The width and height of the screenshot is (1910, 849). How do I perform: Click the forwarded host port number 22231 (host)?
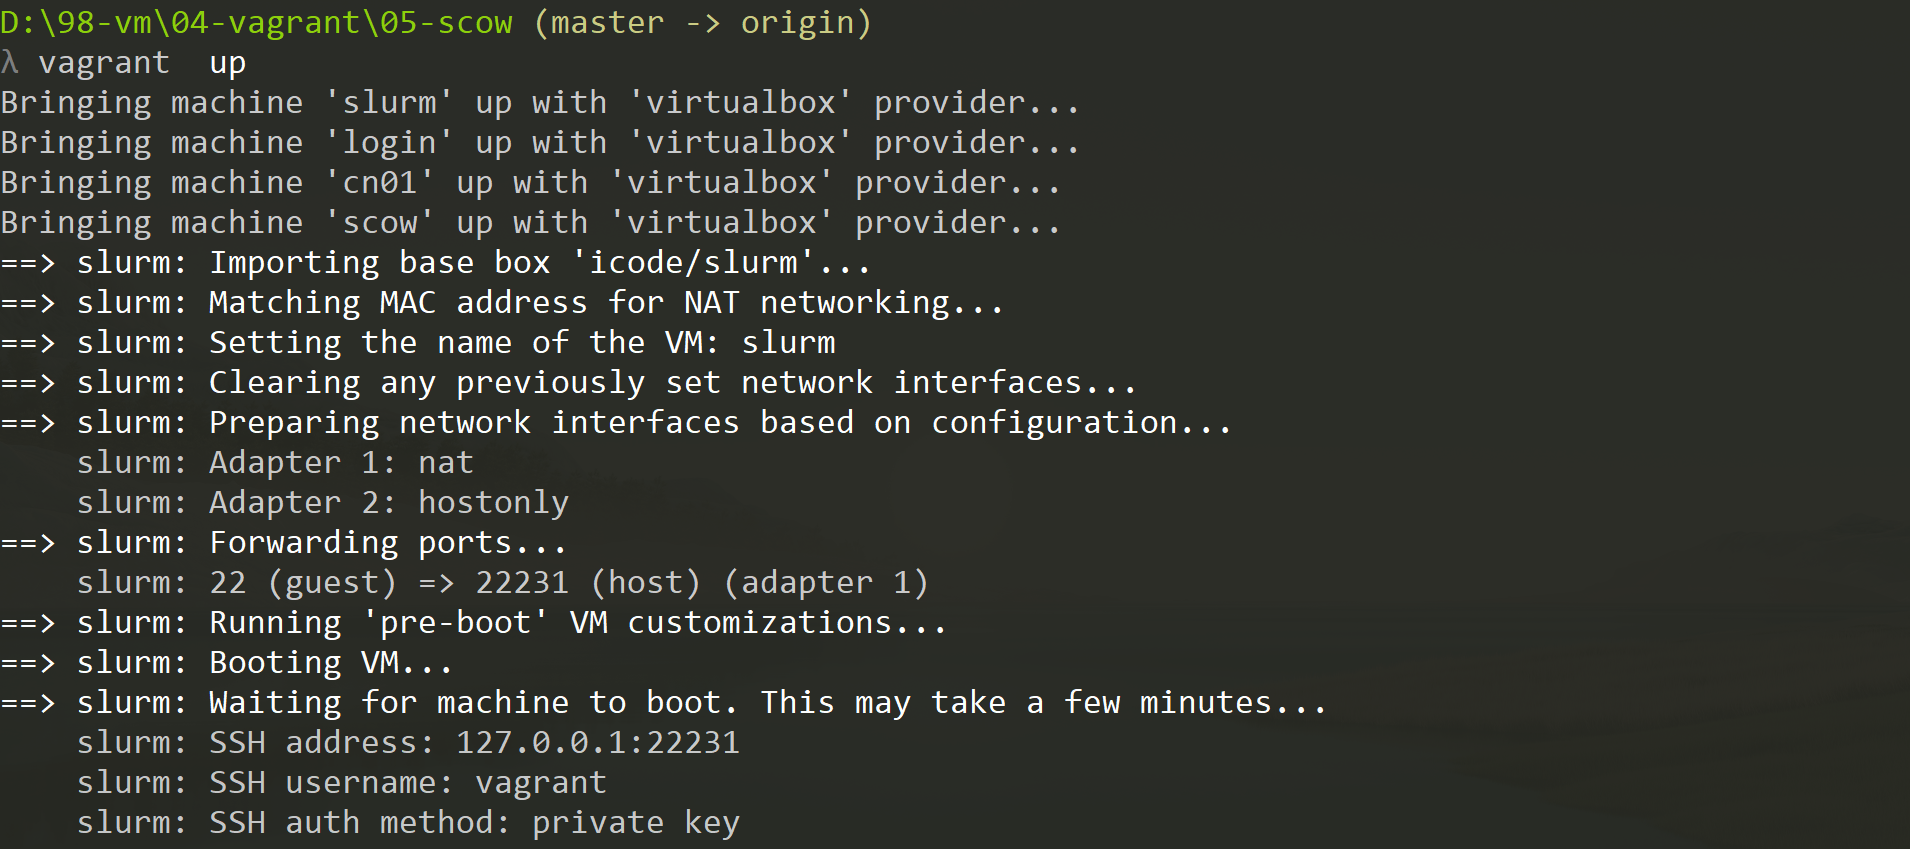click(522, 583)
